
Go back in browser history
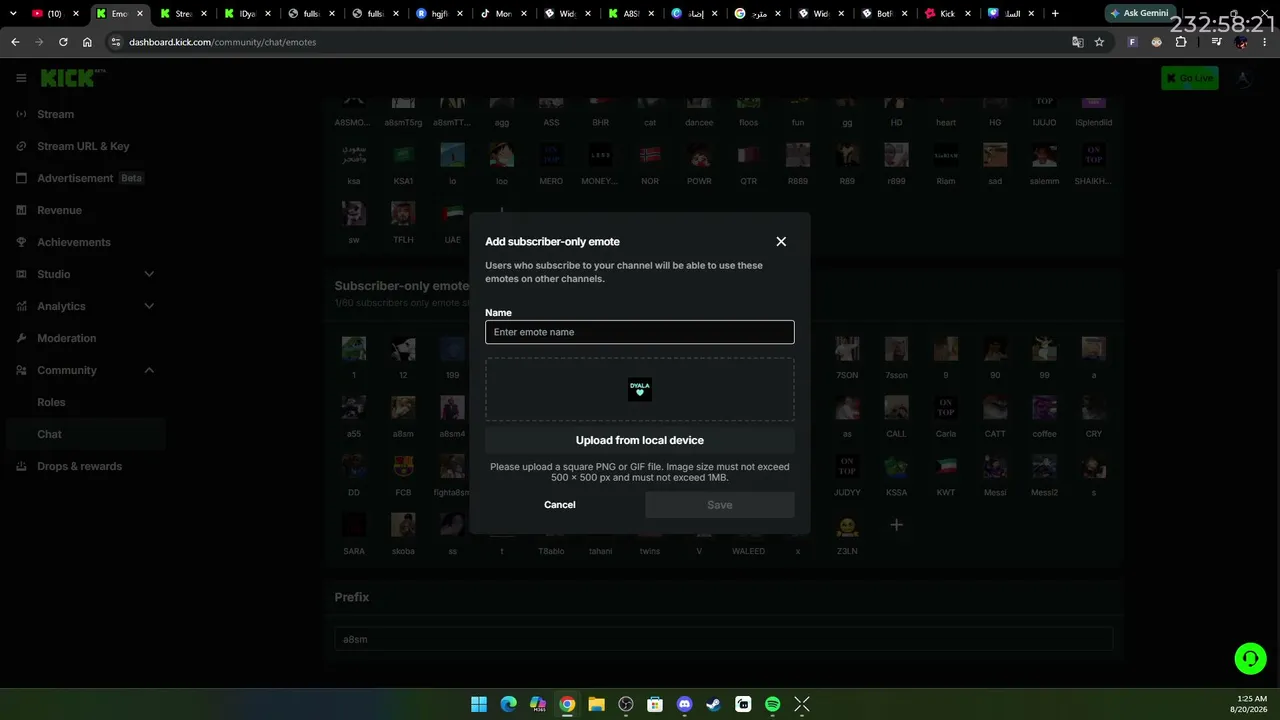click(15, 42)
